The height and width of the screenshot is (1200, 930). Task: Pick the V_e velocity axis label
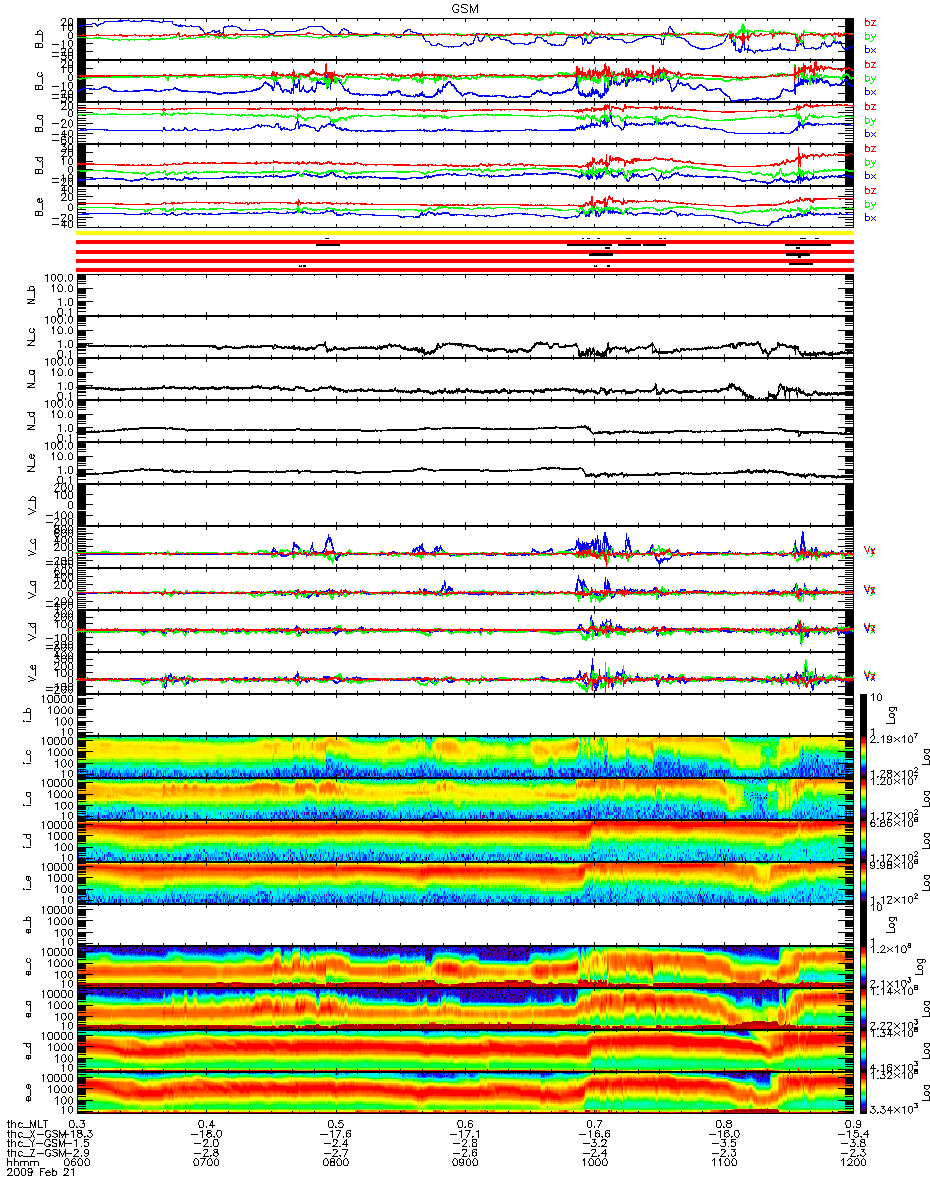click(x=30, y=675)
